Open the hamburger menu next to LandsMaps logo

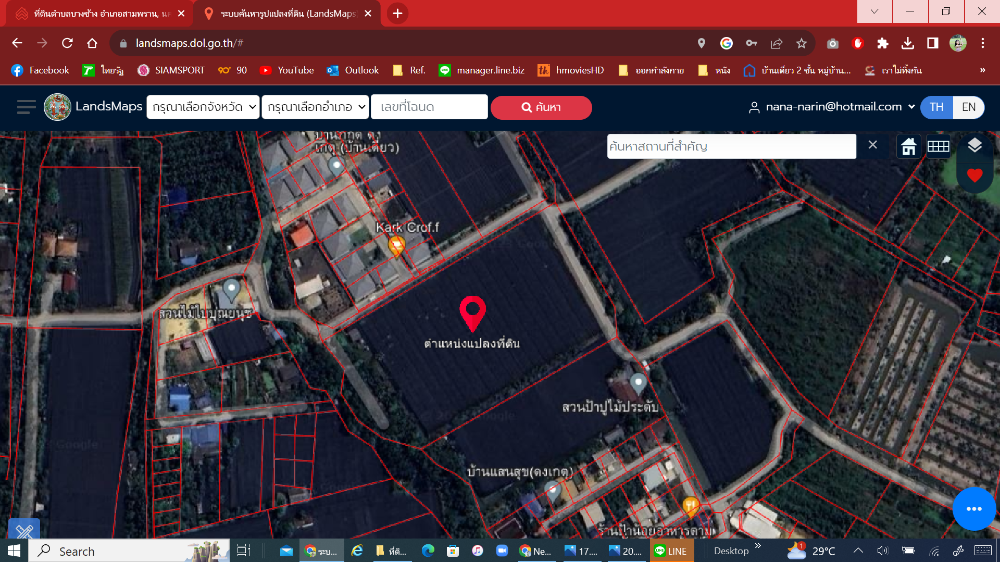coord(26,107)
